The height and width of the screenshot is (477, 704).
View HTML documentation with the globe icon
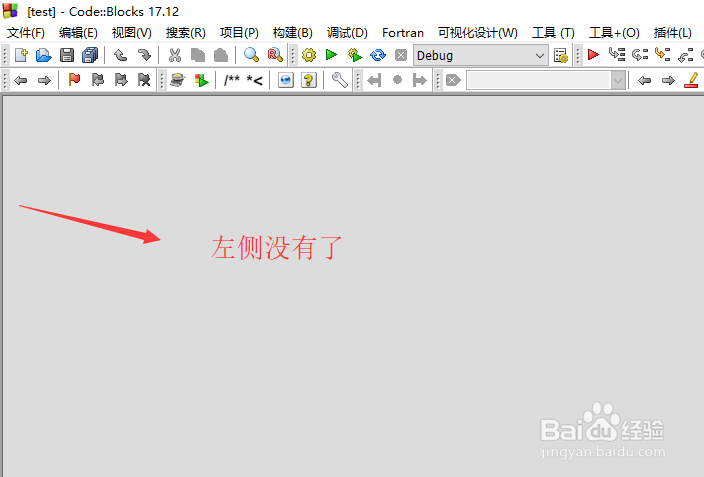[x=286, y=80]
